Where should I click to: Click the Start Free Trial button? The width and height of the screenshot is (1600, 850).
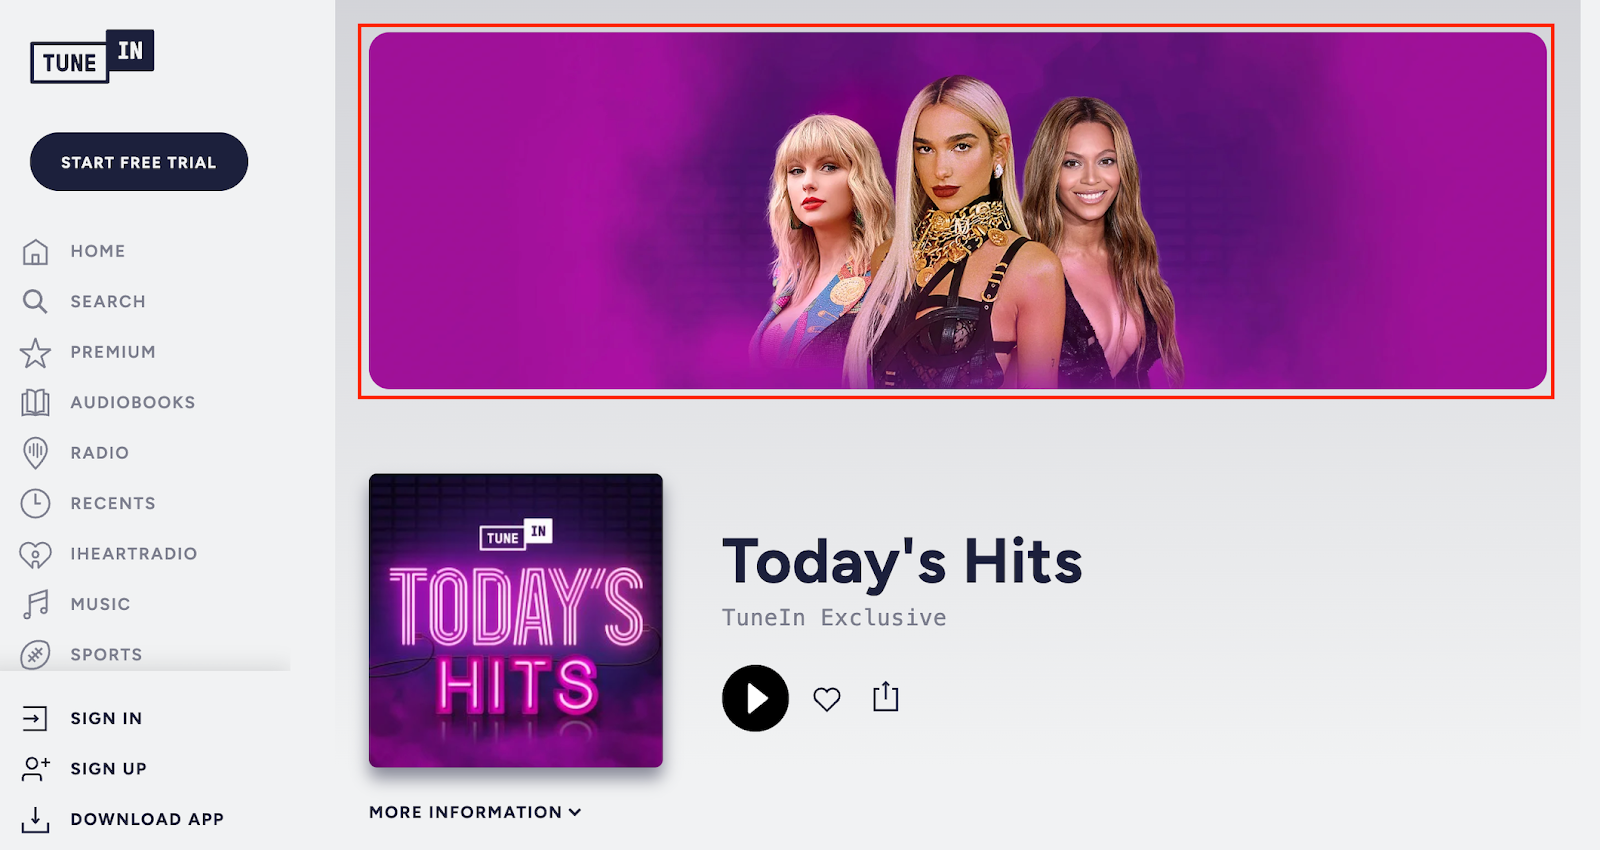click(x=139, y=162)
